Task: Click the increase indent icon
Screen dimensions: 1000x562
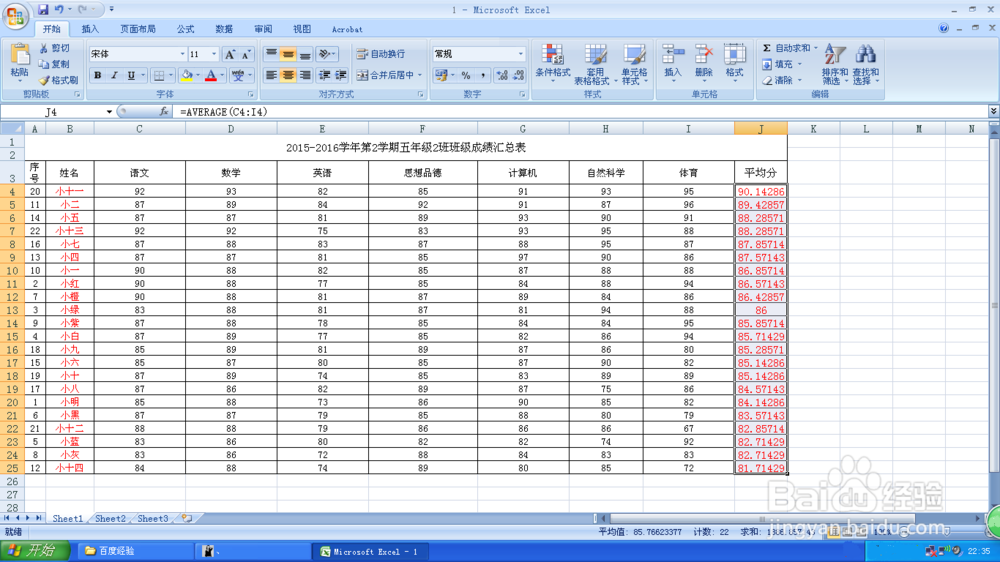Action: tap(341, 75)
